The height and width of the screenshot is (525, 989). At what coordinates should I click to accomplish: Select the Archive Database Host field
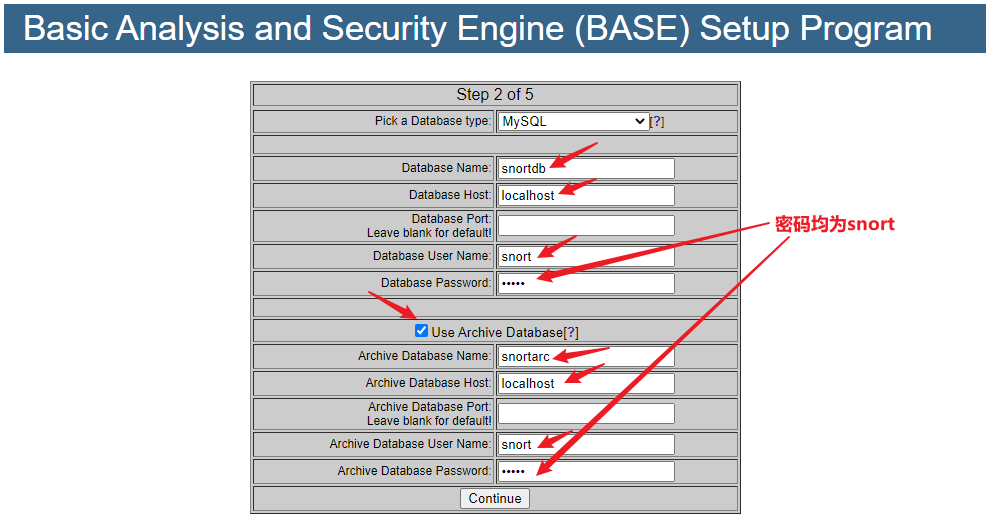tap(586, 383)
